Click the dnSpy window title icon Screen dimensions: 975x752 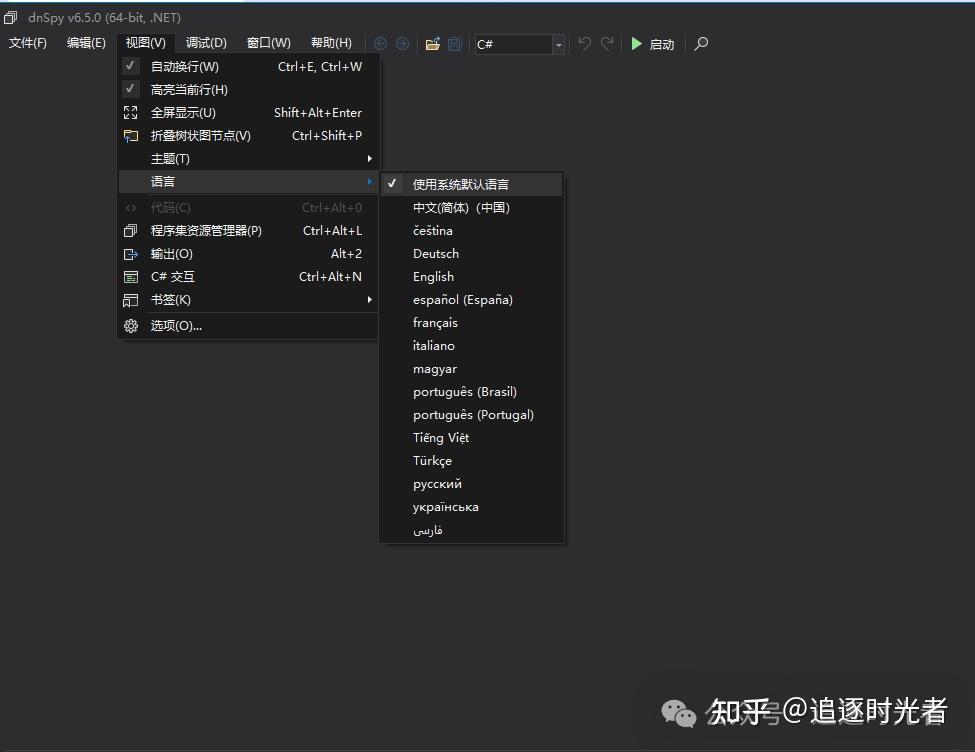coord(11,17)
